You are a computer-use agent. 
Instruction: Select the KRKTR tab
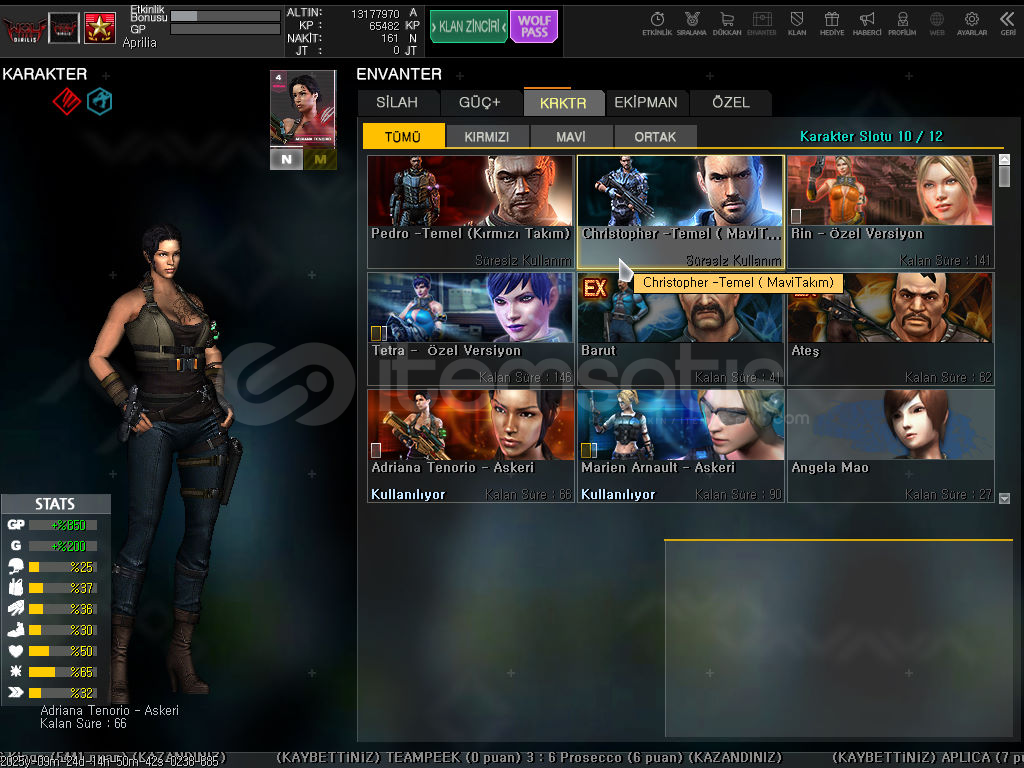563,103
